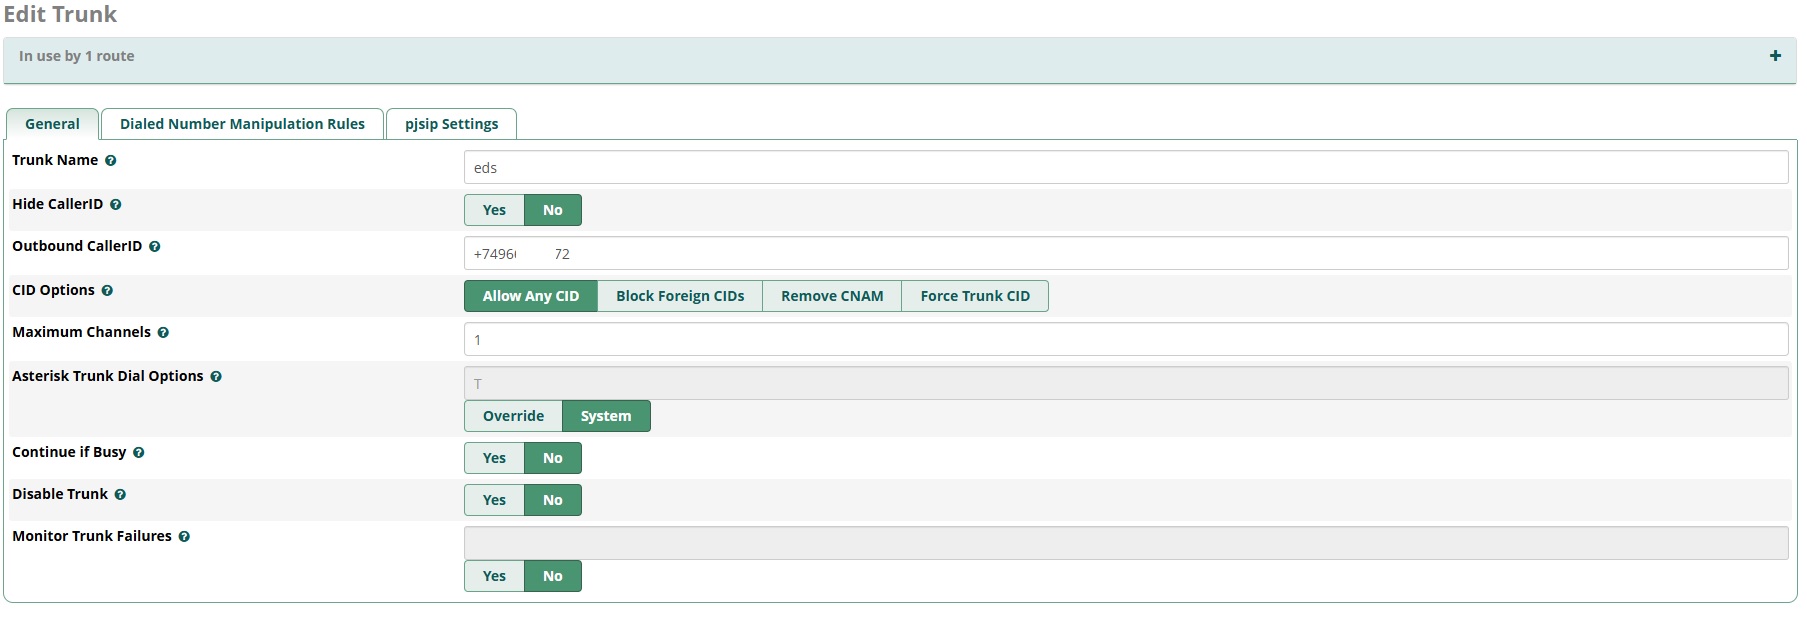This screenshot has height=620, width=1807.
Task: Set Disable Trunk to Yes
Action: [x=494, y=500]
